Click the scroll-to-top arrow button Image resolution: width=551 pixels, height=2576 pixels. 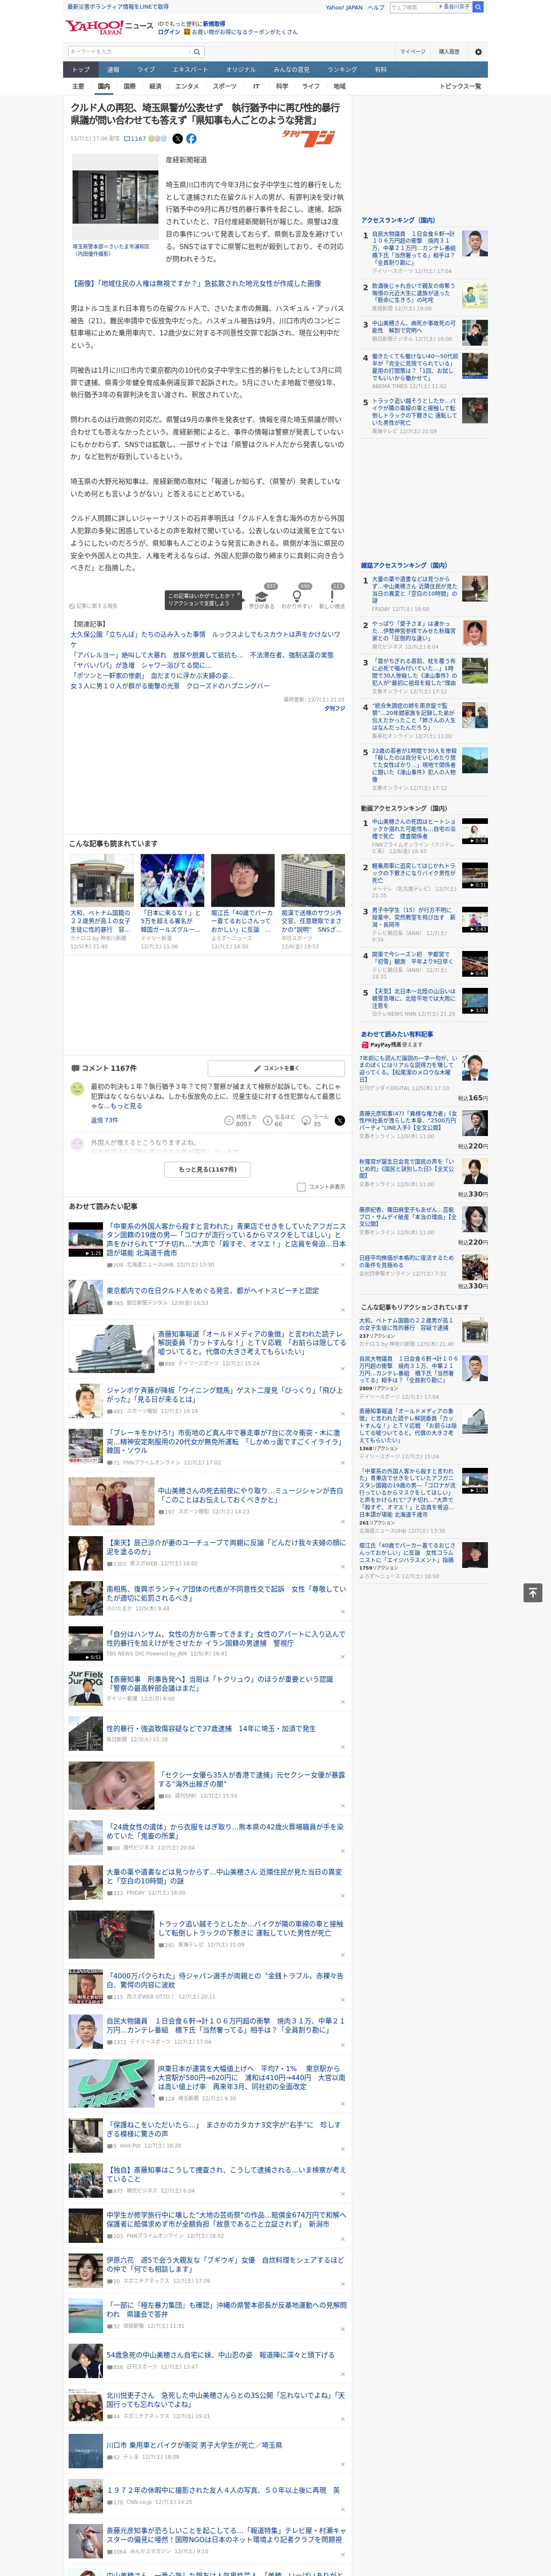pos(533,1592)
